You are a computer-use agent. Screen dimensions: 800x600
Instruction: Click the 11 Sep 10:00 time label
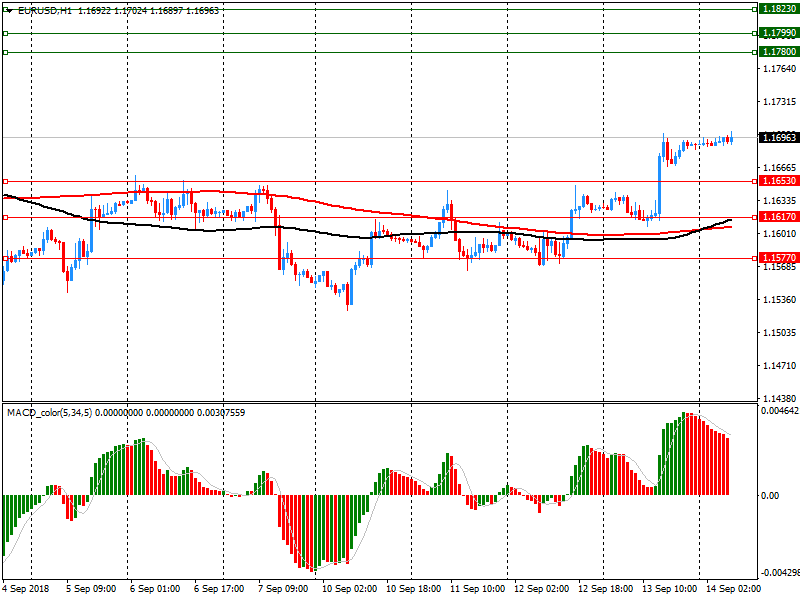point(478,589)
